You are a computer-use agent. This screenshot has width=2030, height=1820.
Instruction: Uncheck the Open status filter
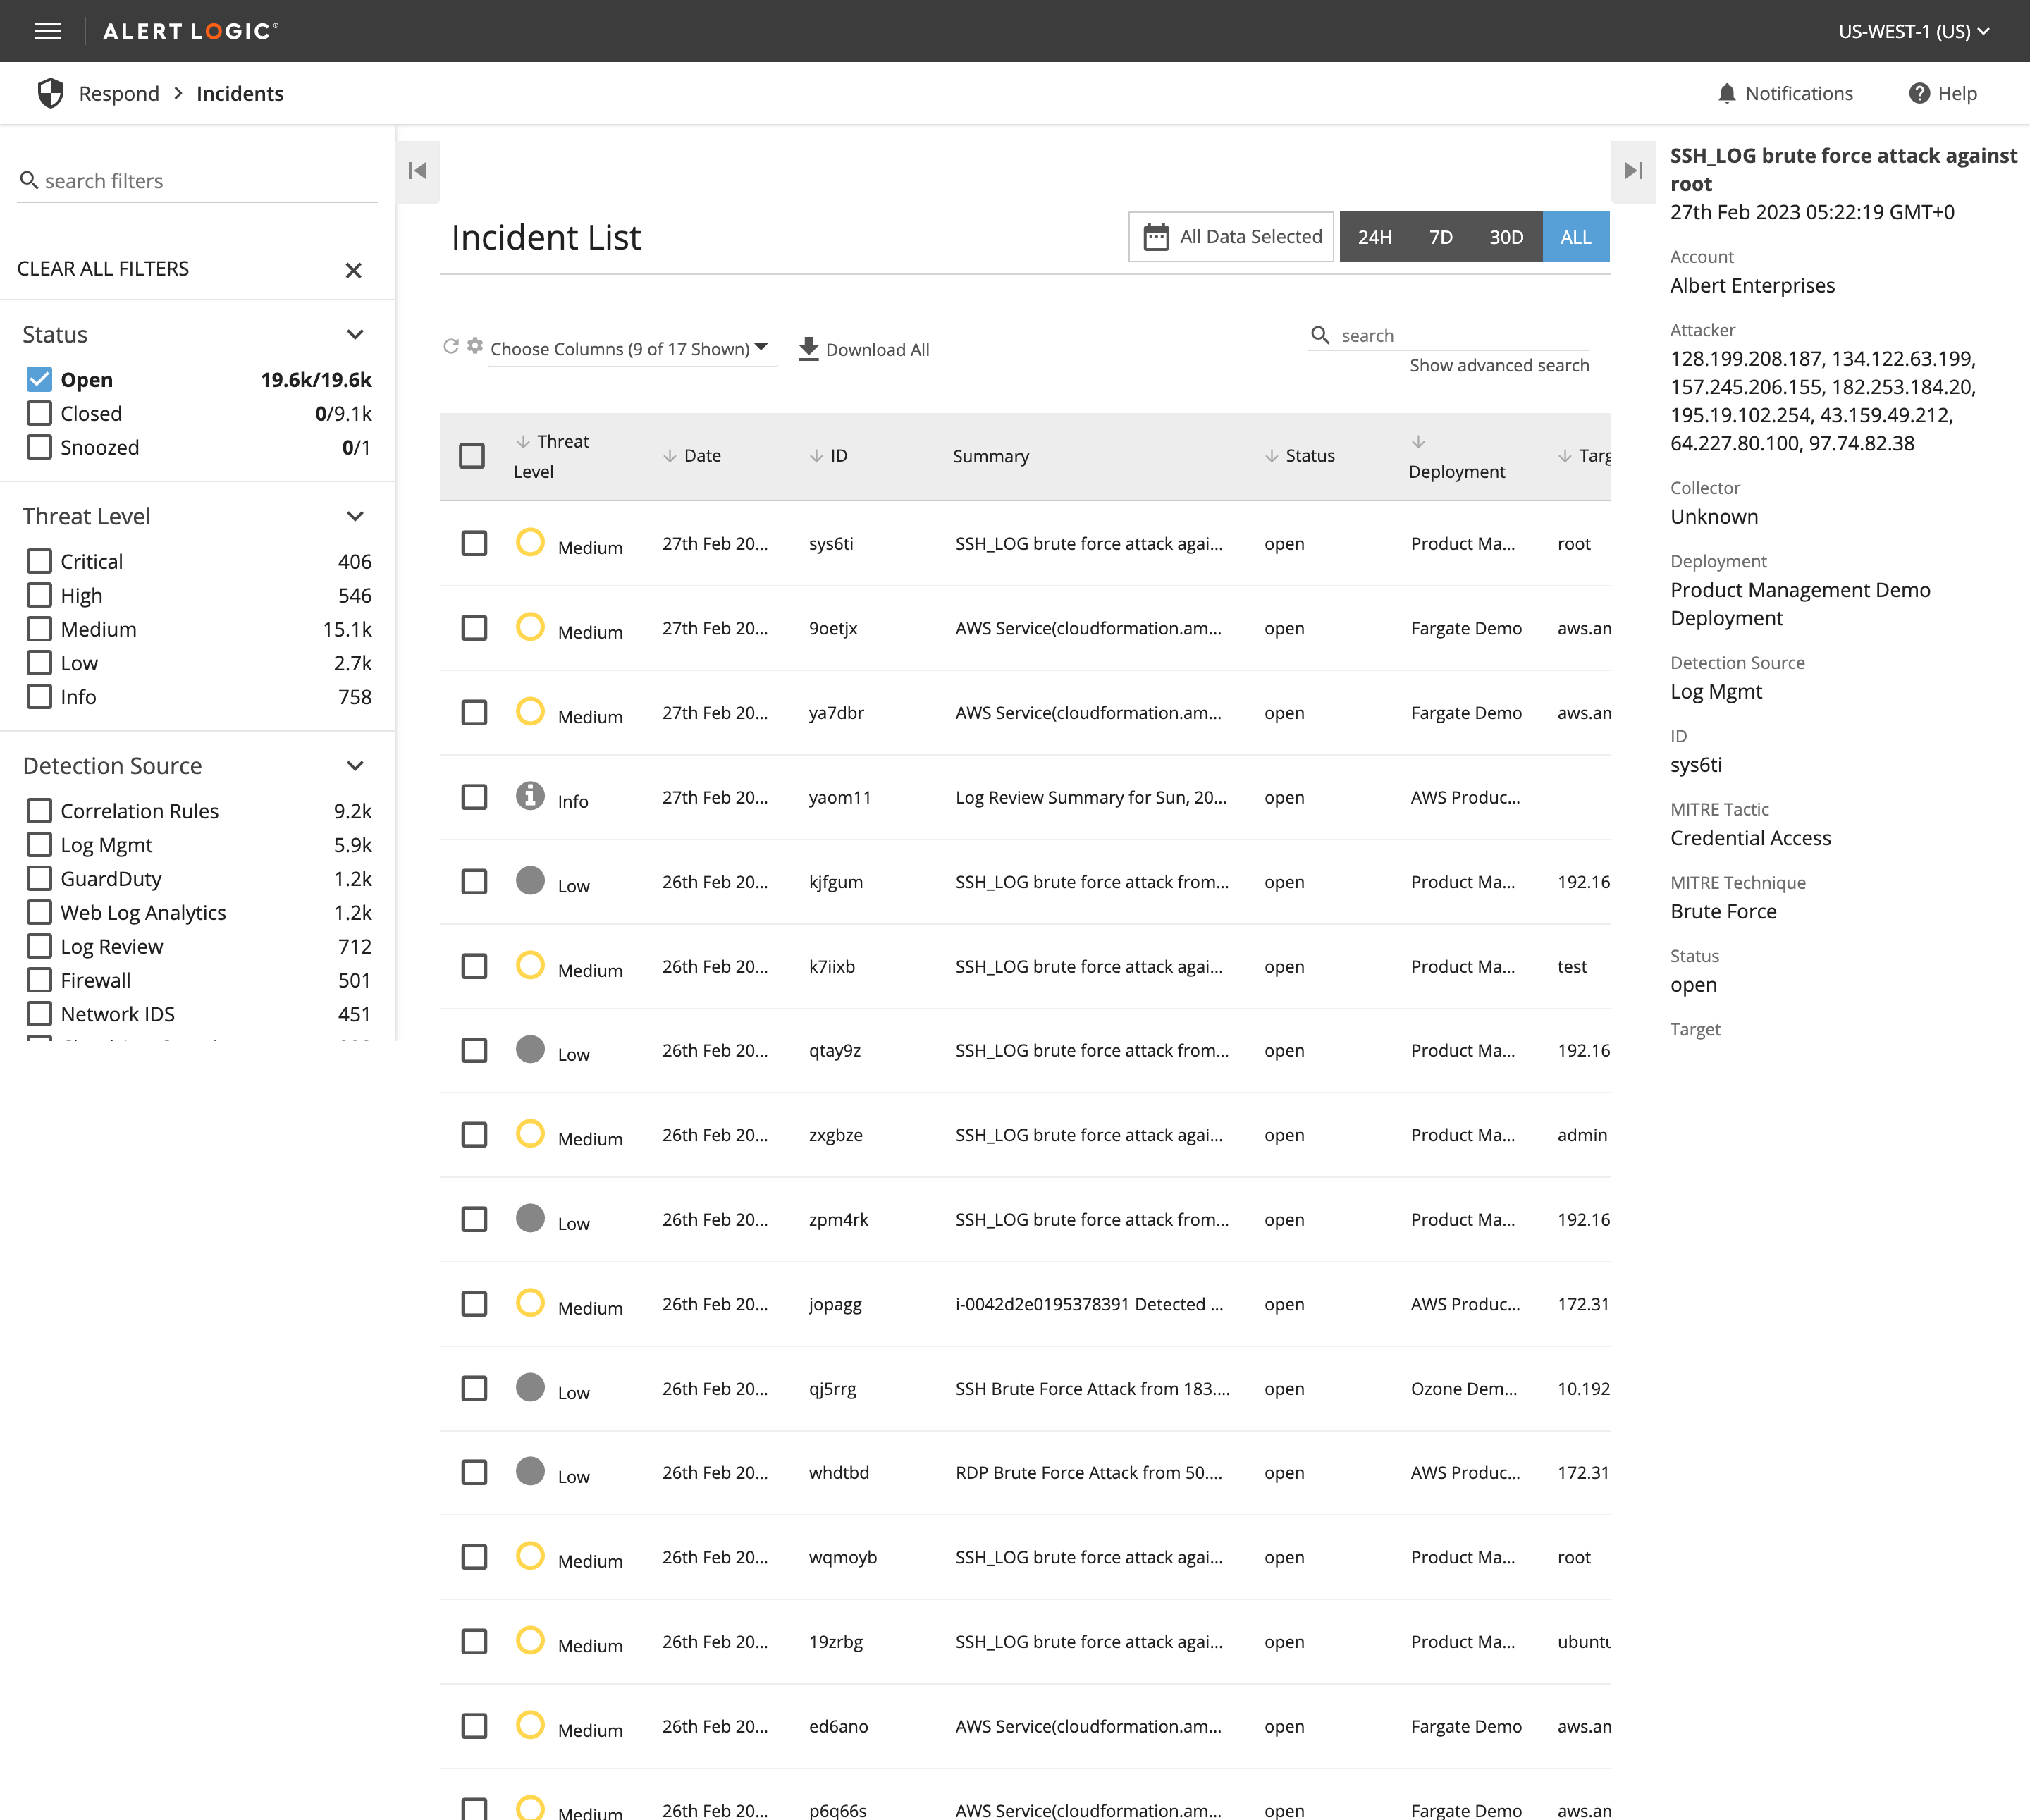(39, 379)
